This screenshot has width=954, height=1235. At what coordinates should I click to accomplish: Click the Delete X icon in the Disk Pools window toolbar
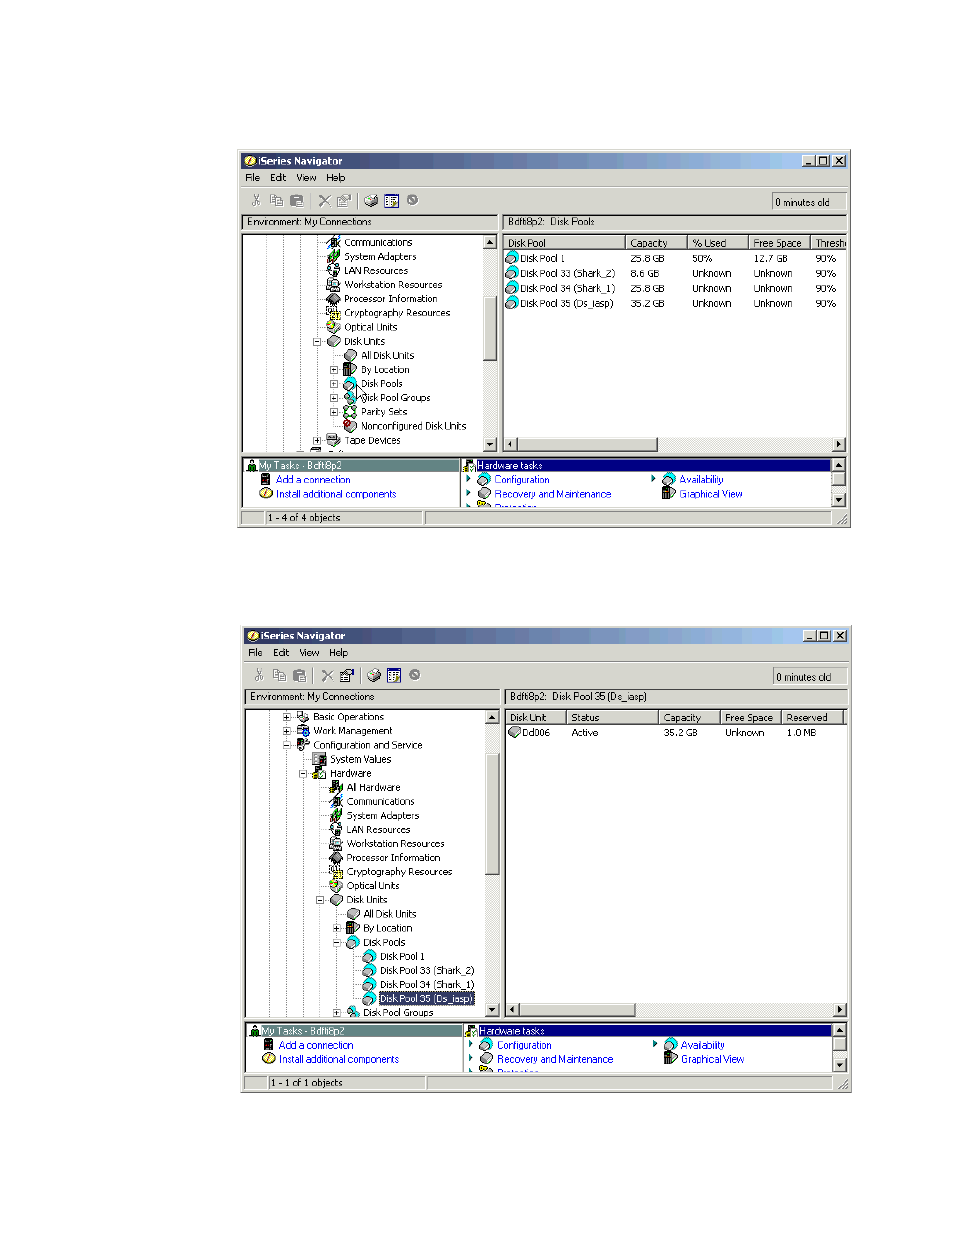tap(324, 200)
